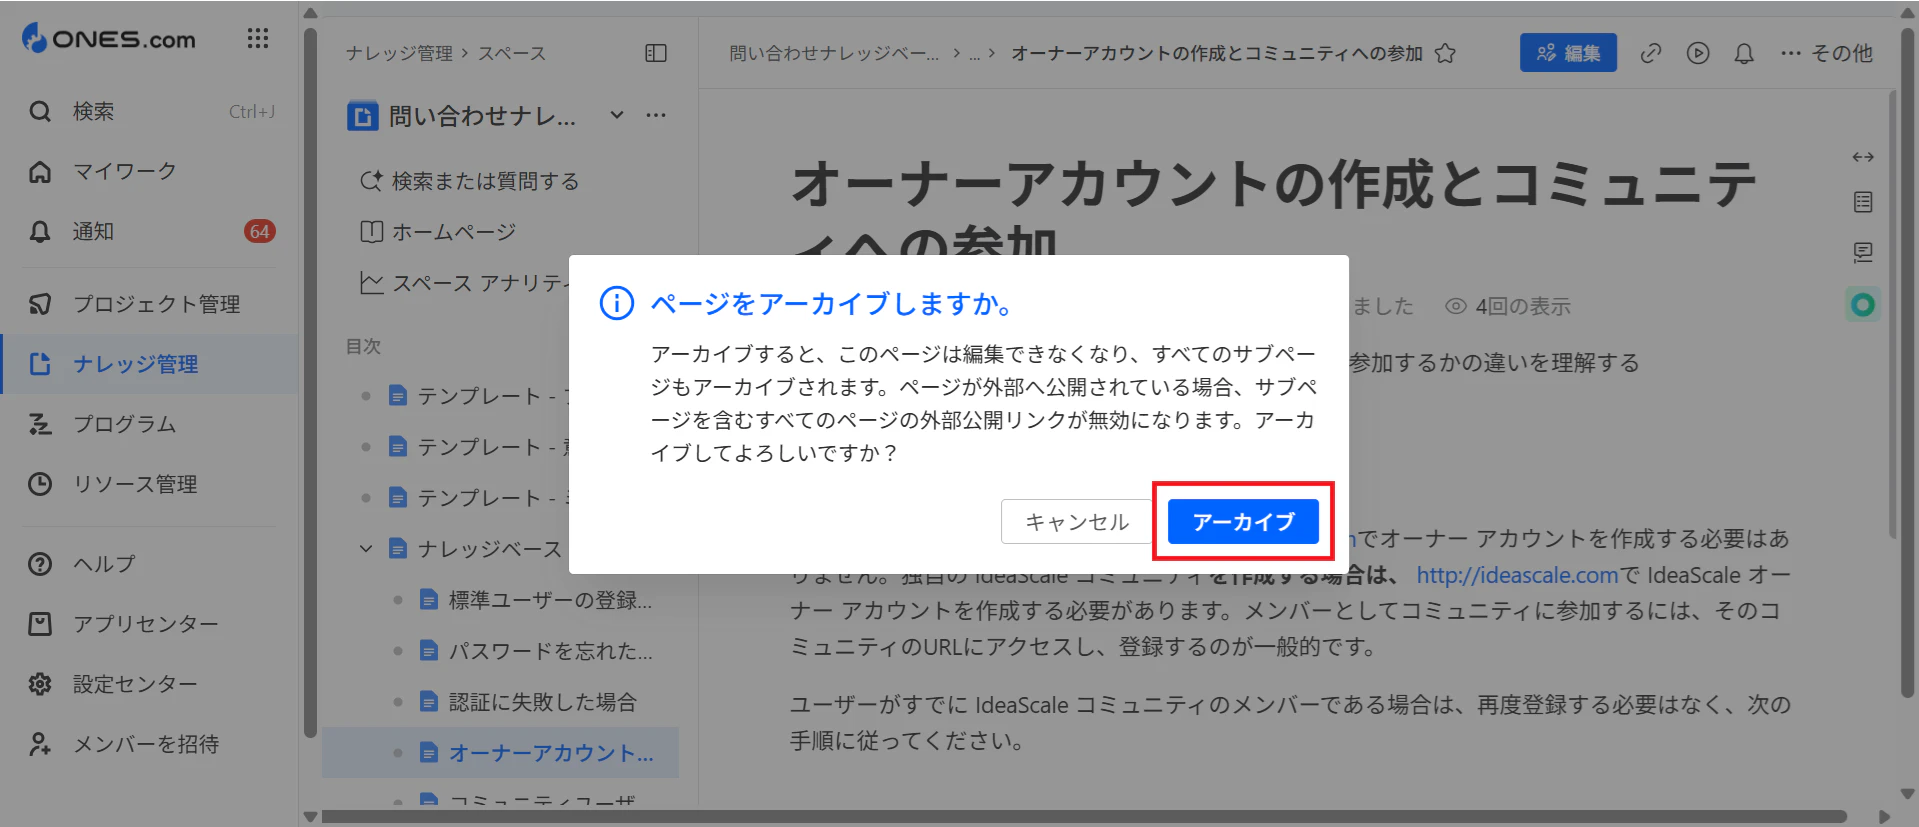This screenshot has width=1919, height=827.
Task: Click the space icon next to 問い合わせナレ...
Action: [x=362, y=116]
